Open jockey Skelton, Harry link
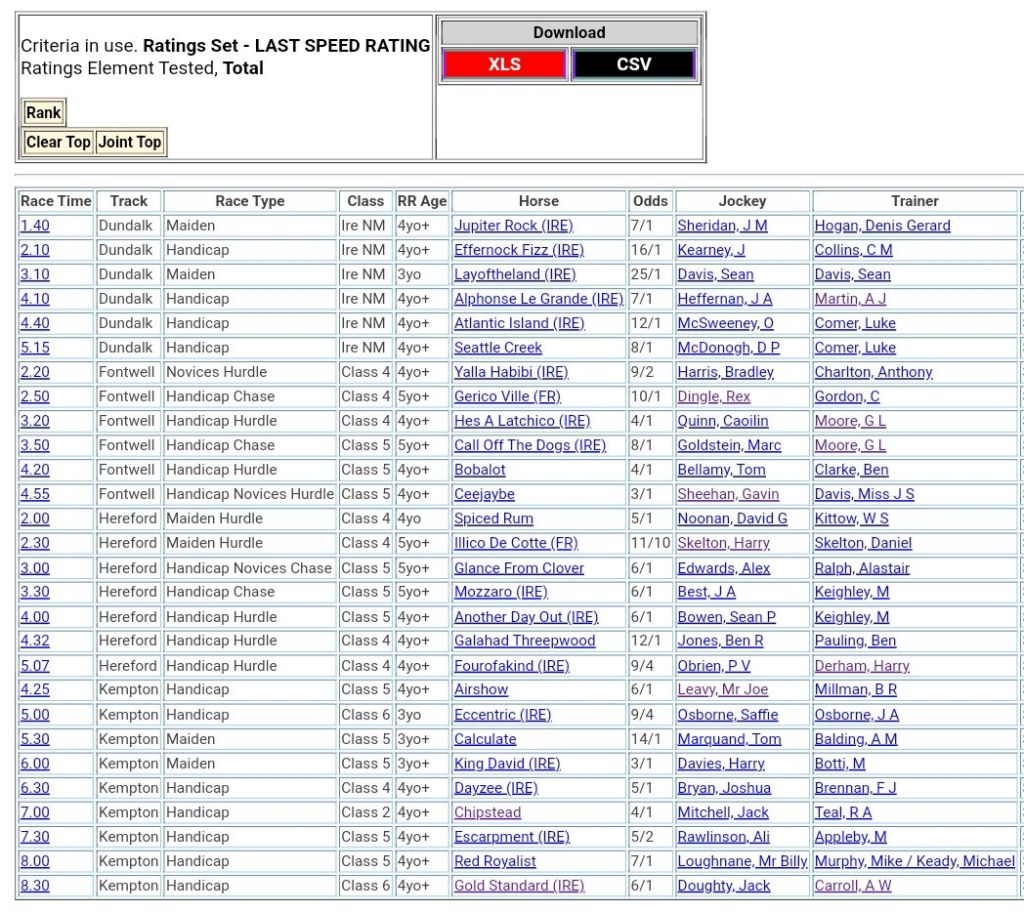 (724, 543)
